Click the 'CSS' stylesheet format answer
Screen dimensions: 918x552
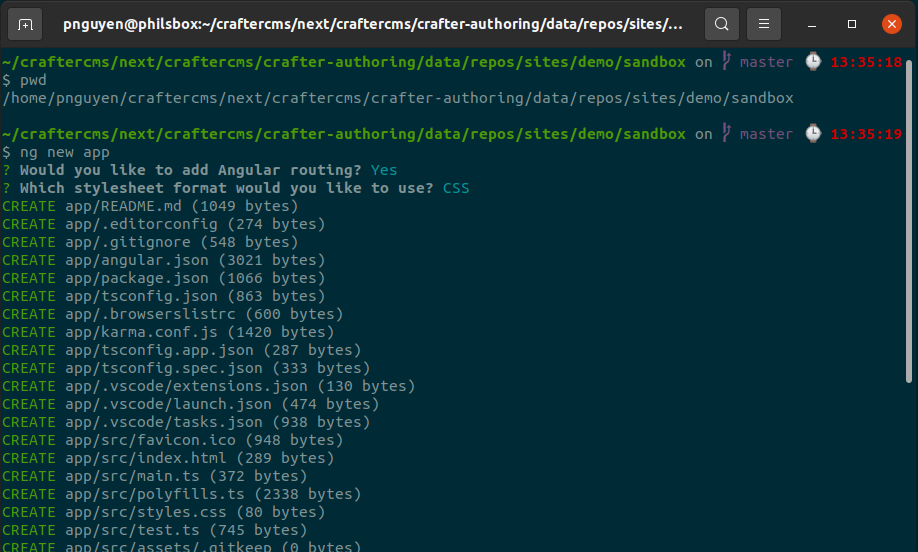[456, 188]
